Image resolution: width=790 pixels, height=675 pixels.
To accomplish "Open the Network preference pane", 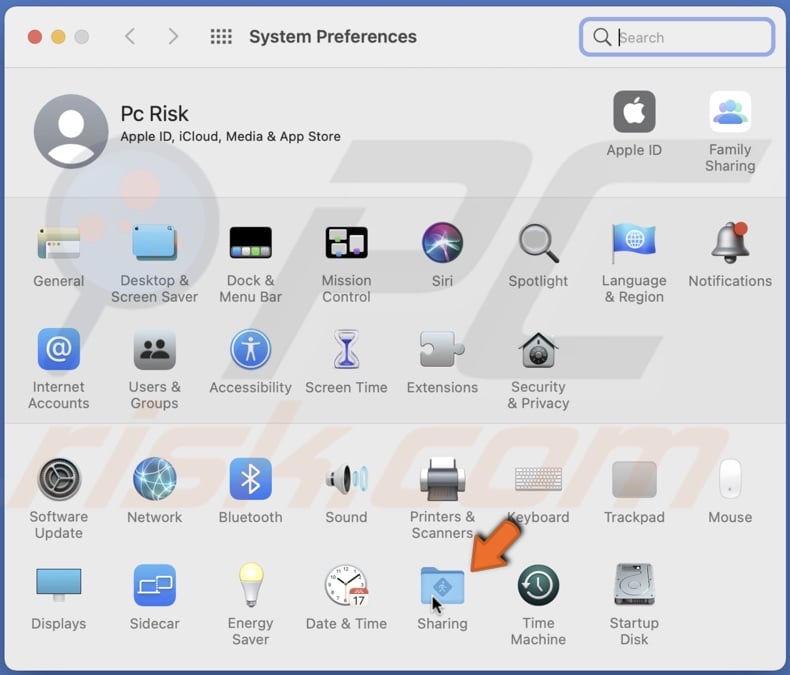I will coord(154,480).
